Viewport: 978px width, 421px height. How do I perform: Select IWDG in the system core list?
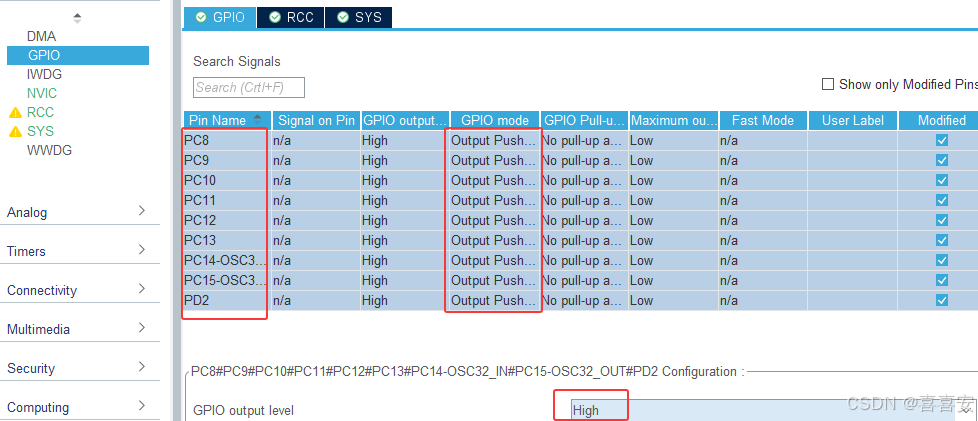[44, 75]
